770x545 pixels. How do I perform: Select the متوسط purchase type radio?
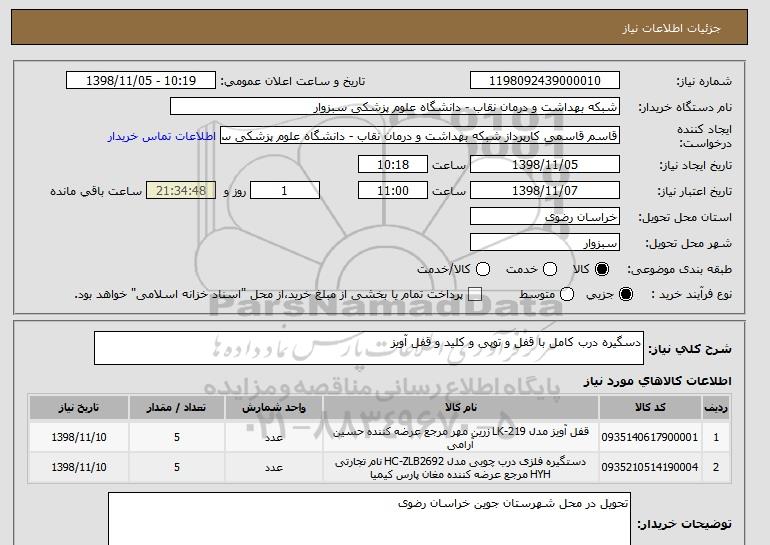[x=567, y=294]
